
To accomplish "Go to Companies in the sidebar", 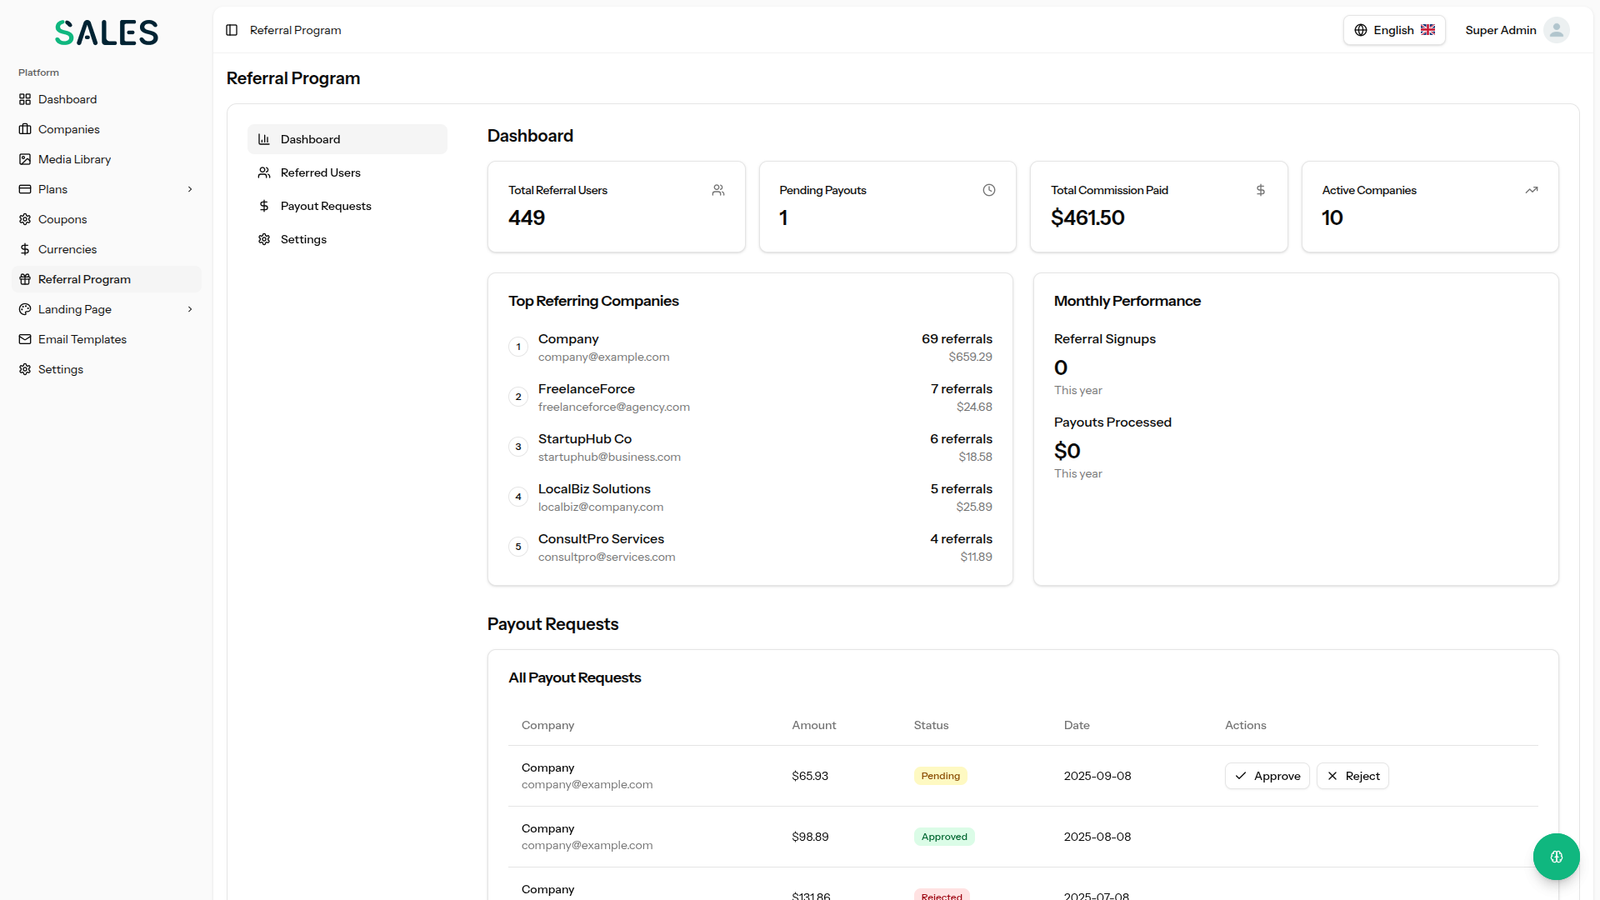I will point(68,129).
